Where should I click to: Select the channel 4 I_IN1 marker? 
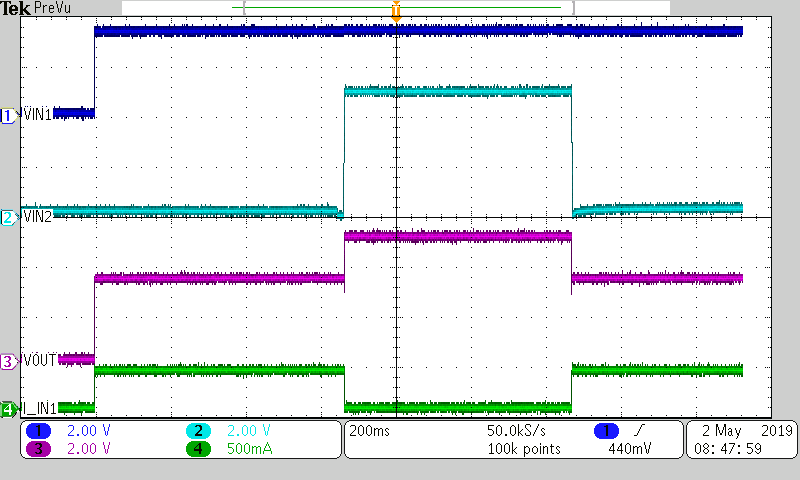click(8, 409)
